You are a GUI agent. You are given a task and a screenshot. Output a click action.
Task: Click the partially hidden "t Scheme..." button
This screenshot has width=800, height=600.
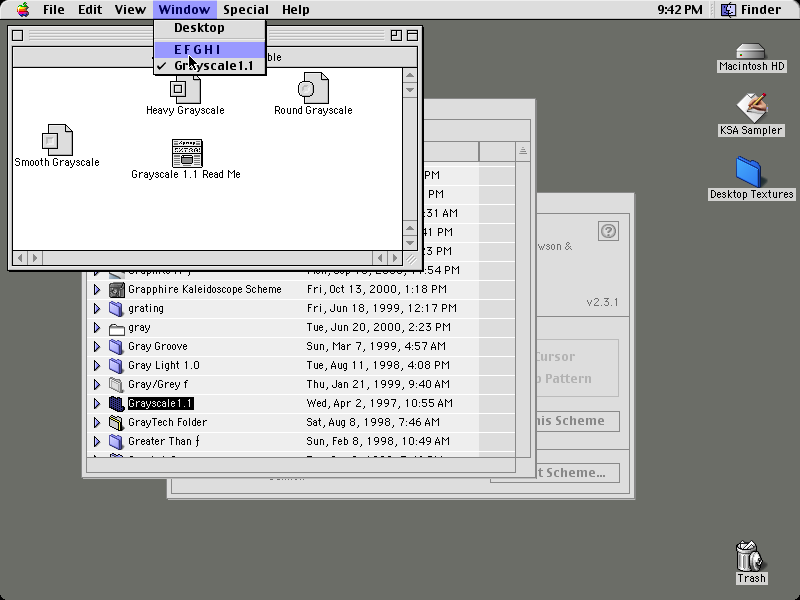coord(578,473)
